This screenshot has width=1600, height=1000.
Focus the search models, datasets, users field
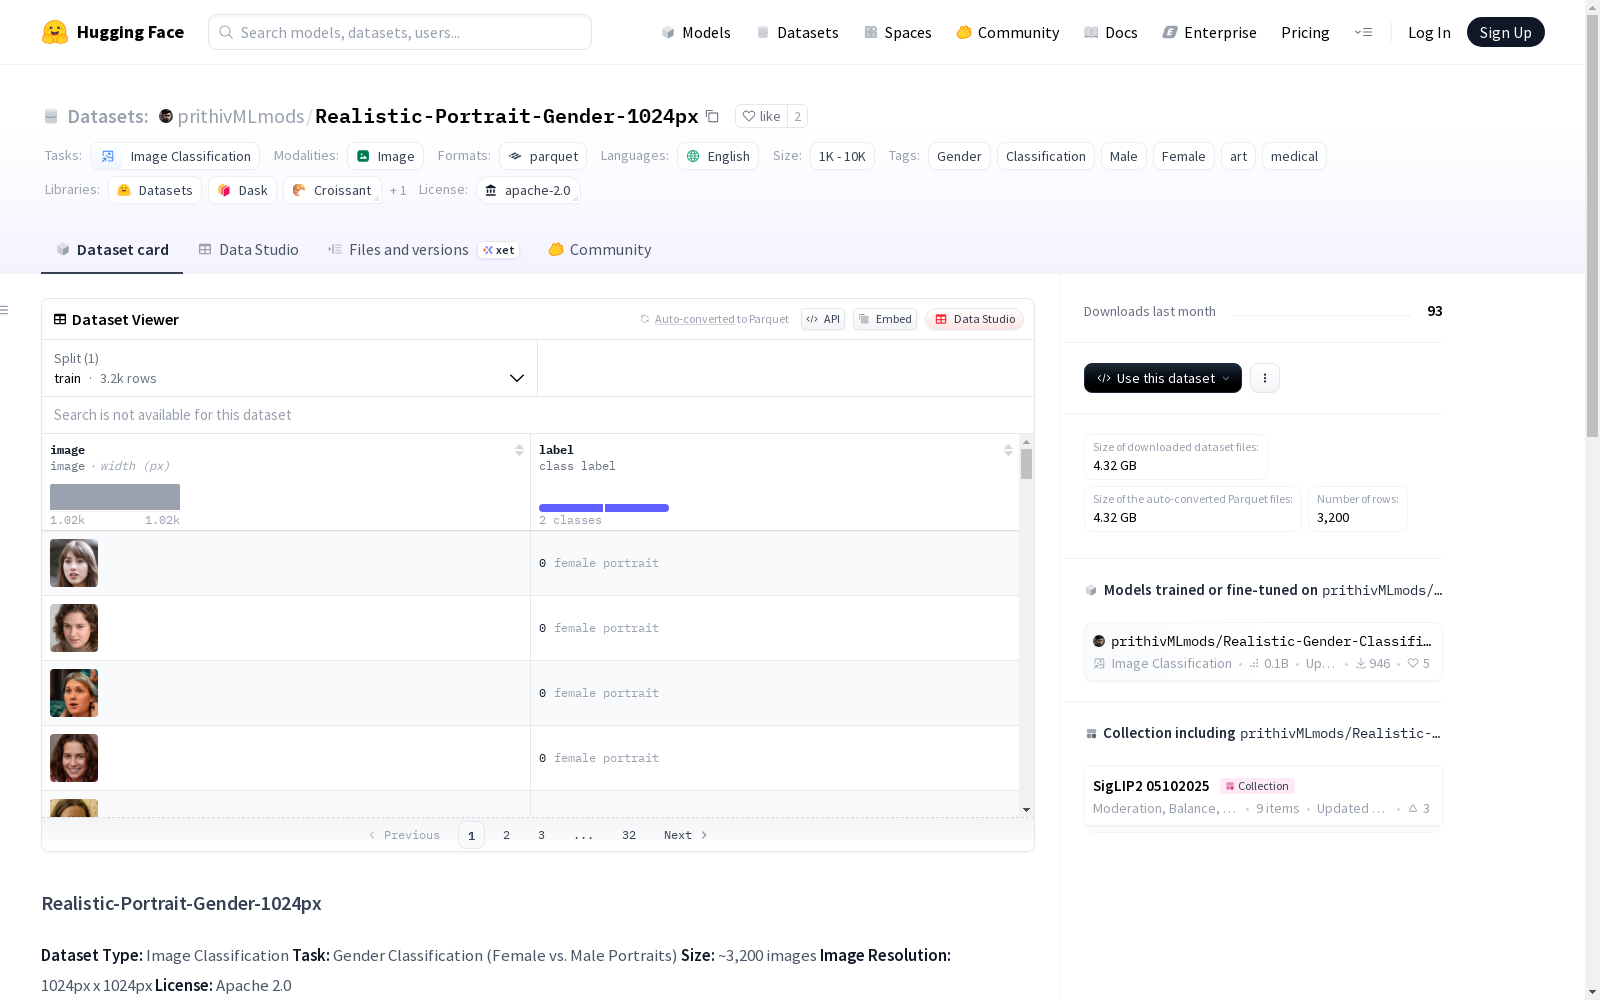click(400, 32)
